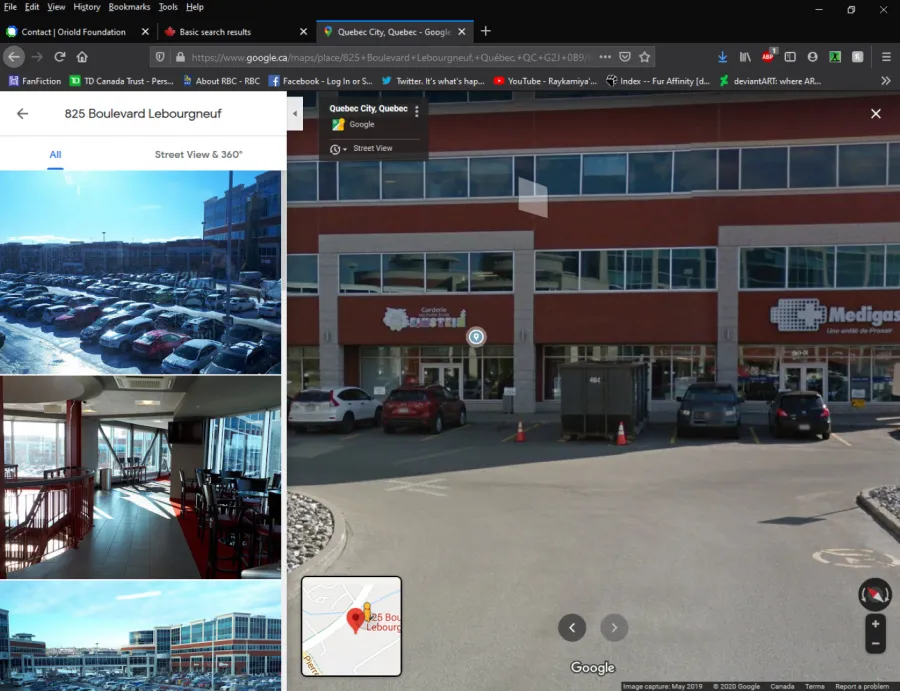
Task: Save page to Pocket icon
Action: (625, 57)
